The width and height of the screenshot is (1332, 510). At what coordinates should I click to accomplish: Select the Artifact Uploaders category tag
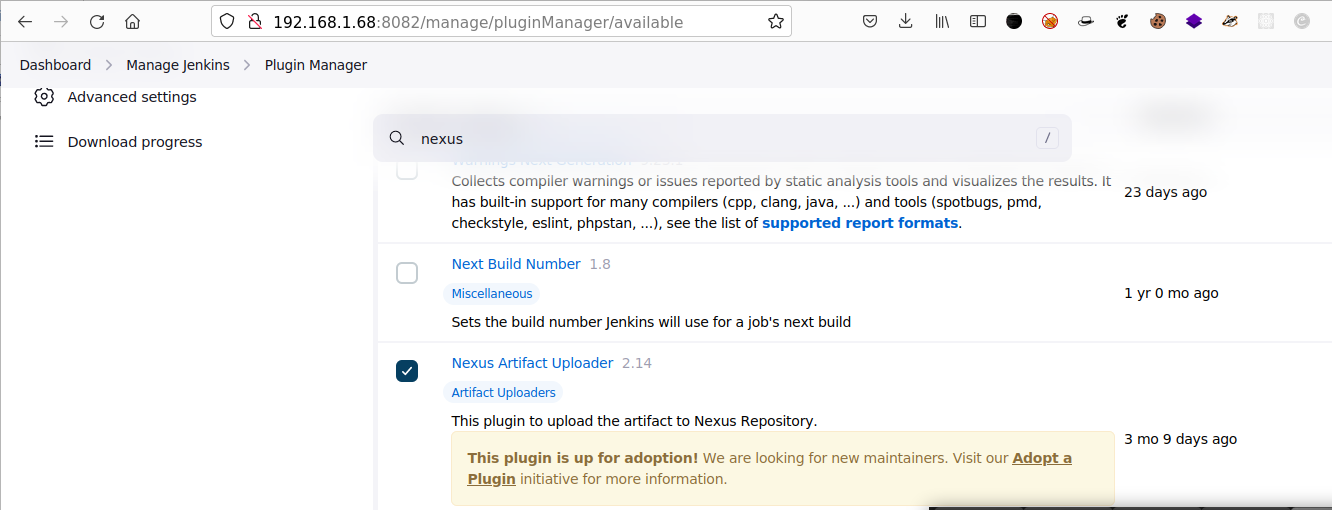pos(504,393)
